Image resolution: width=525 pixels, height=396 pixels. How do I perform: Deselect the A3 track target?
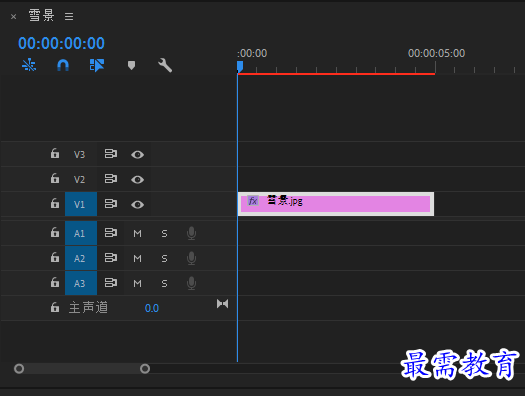pyautogui.click(x=81, y=284)
